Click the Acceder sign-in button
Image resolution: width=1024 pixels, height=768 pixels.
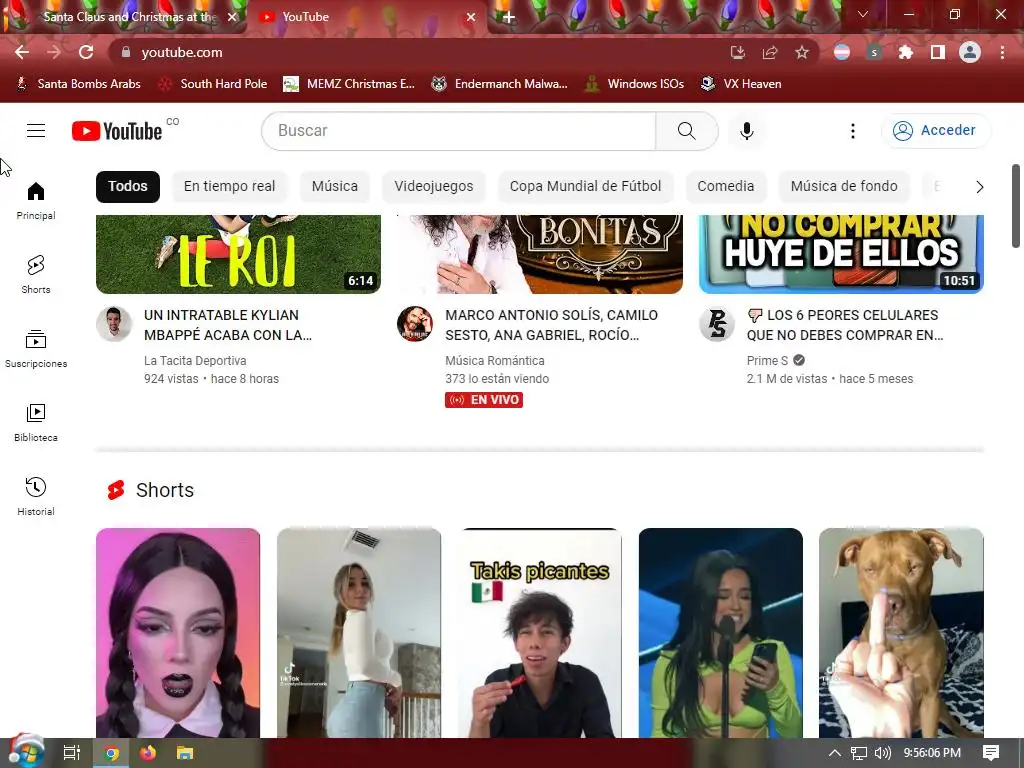click(x=935, y=131)
